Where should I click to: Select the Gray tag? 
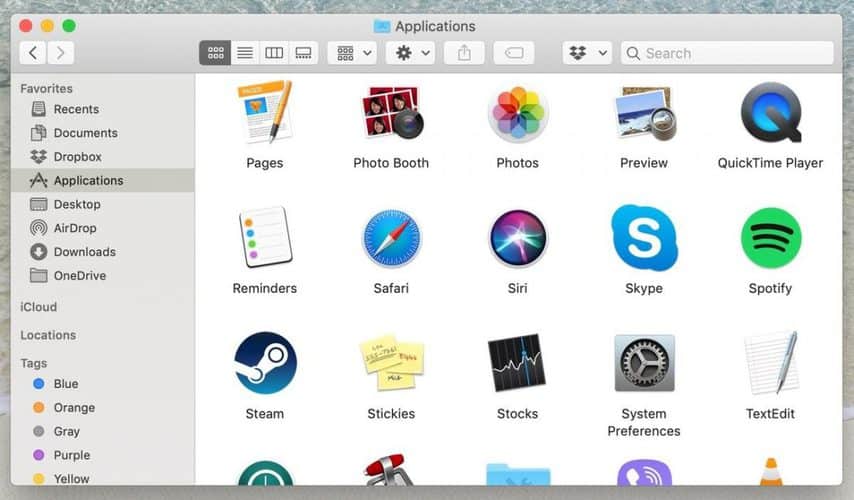pos(102,431)
